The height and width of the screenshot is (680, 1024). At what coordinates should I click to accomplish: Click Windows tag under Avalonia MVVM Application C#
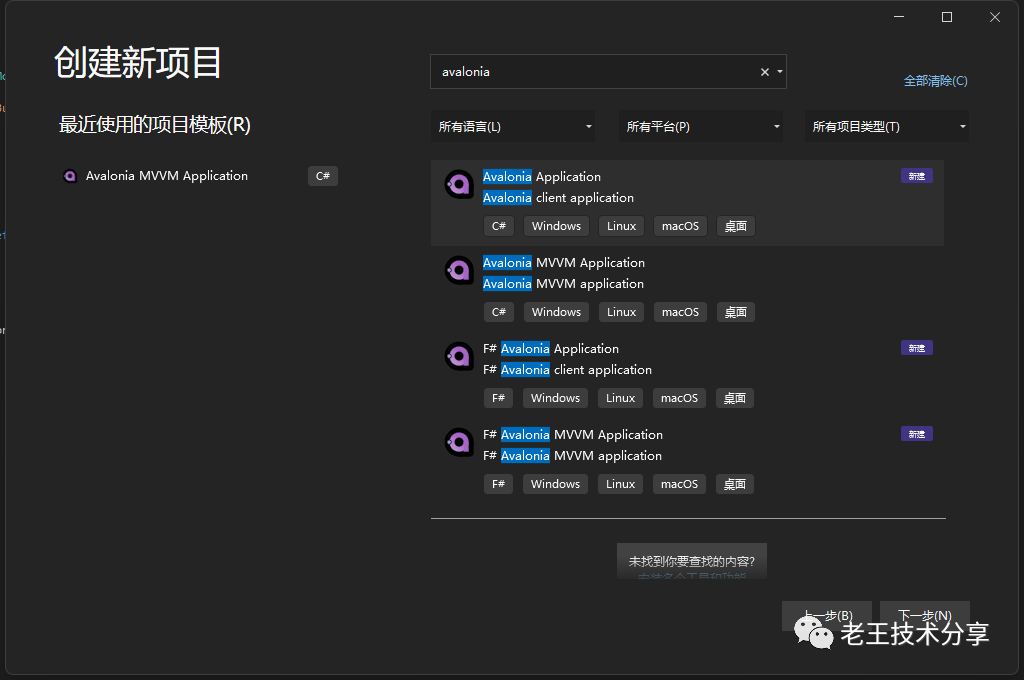(556, 312)
